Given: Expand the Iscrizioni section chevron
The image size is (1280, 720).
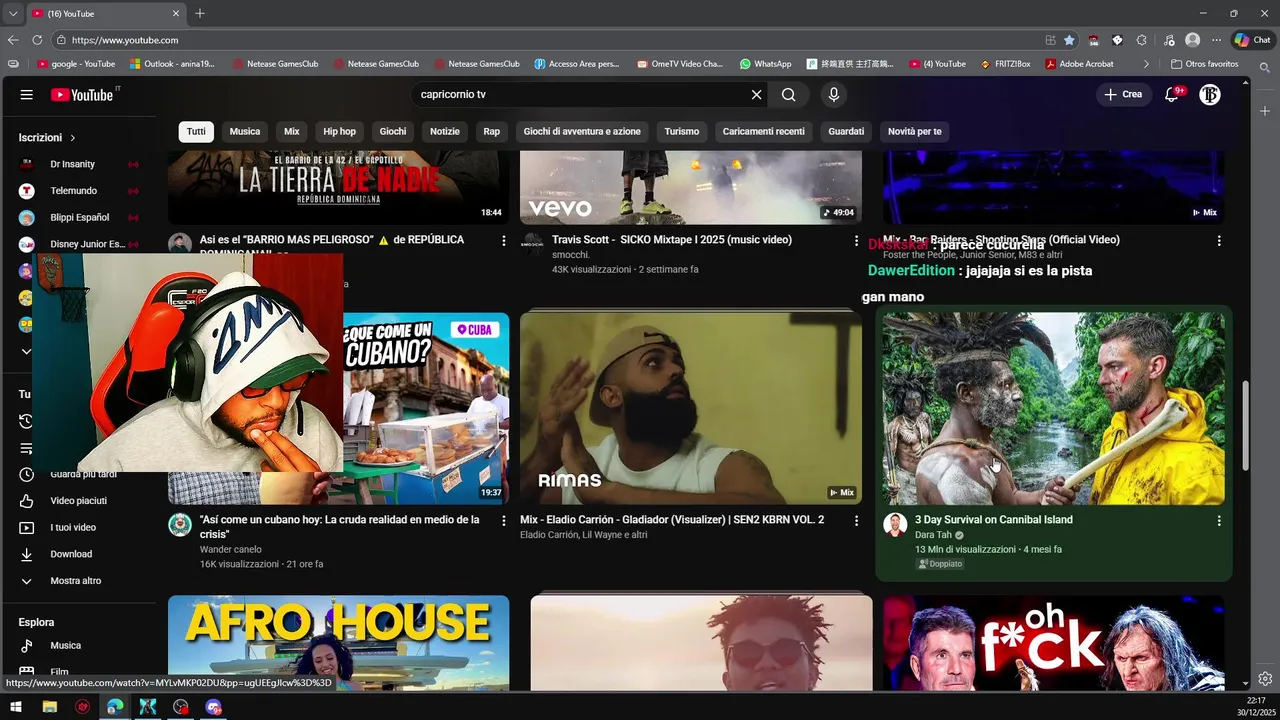Looking at the screenshot, I should (73, 138).
